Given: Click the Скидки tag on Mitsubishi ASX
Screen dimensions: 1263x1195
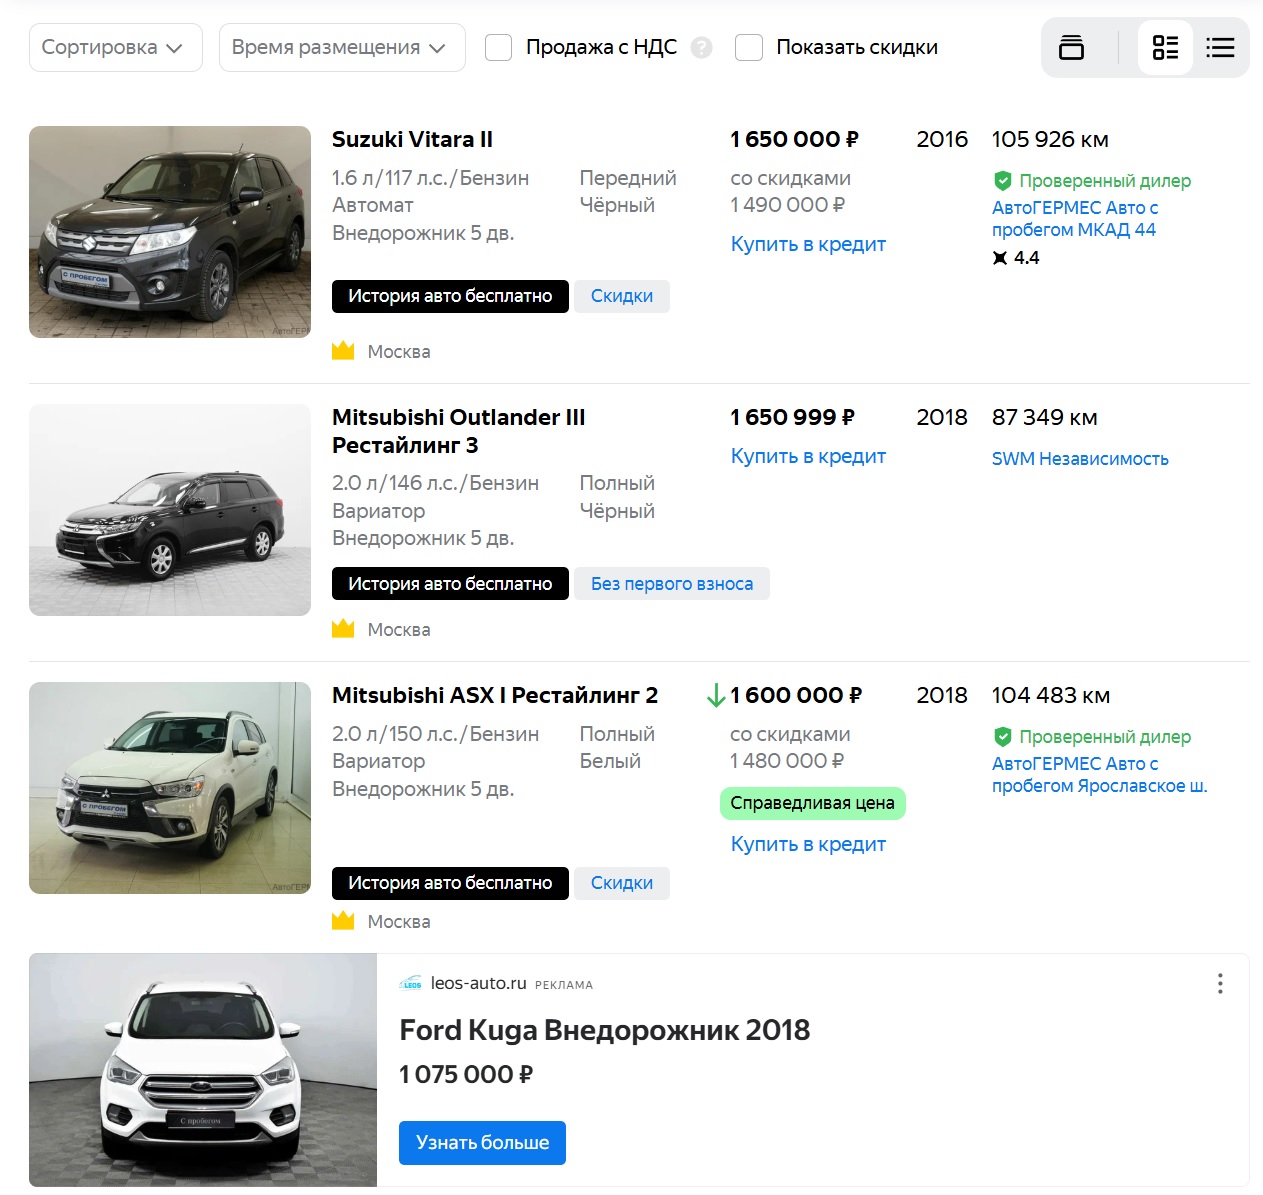Looking at the screenshot, I should click(x=622, y=883).
